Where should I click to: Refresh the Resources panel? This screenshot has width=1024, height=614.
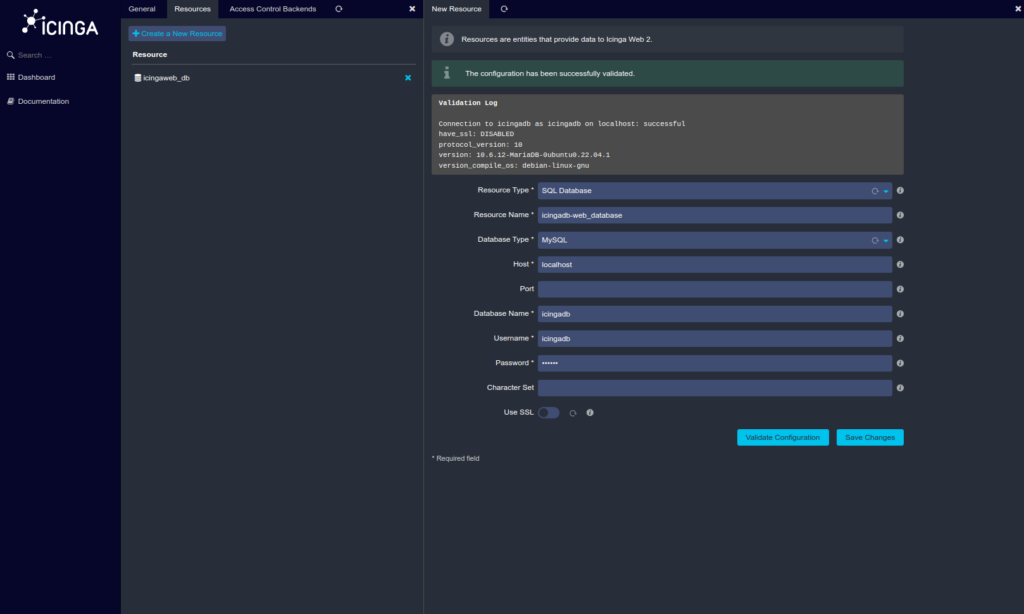click(x=339, y=8)
